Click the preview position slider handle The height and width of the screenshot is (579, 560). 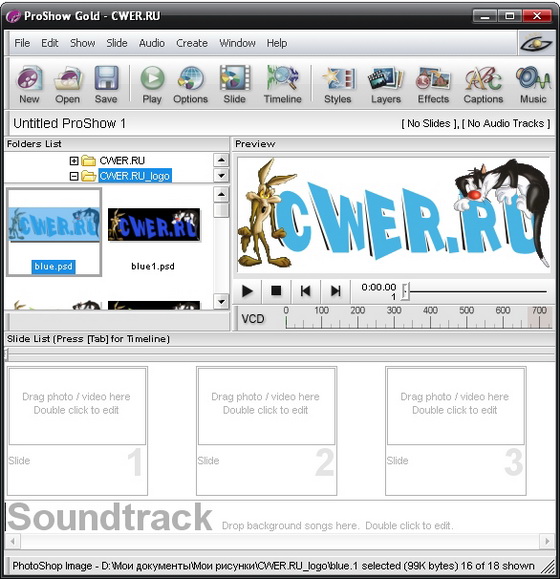(x=405, y=291)
